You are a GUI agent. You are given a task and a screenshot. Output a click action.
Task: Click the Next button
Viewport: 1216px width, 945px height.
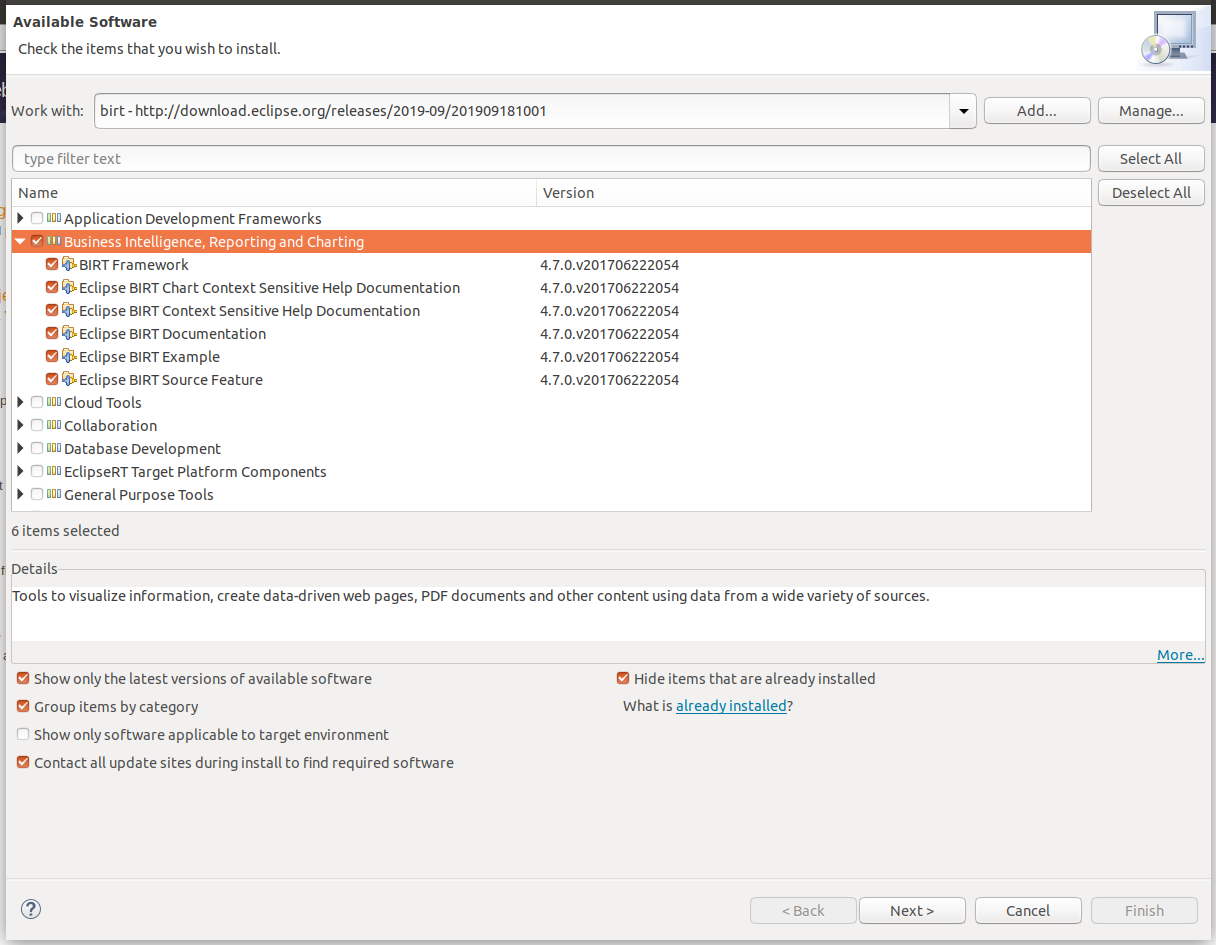click(912, 911)
